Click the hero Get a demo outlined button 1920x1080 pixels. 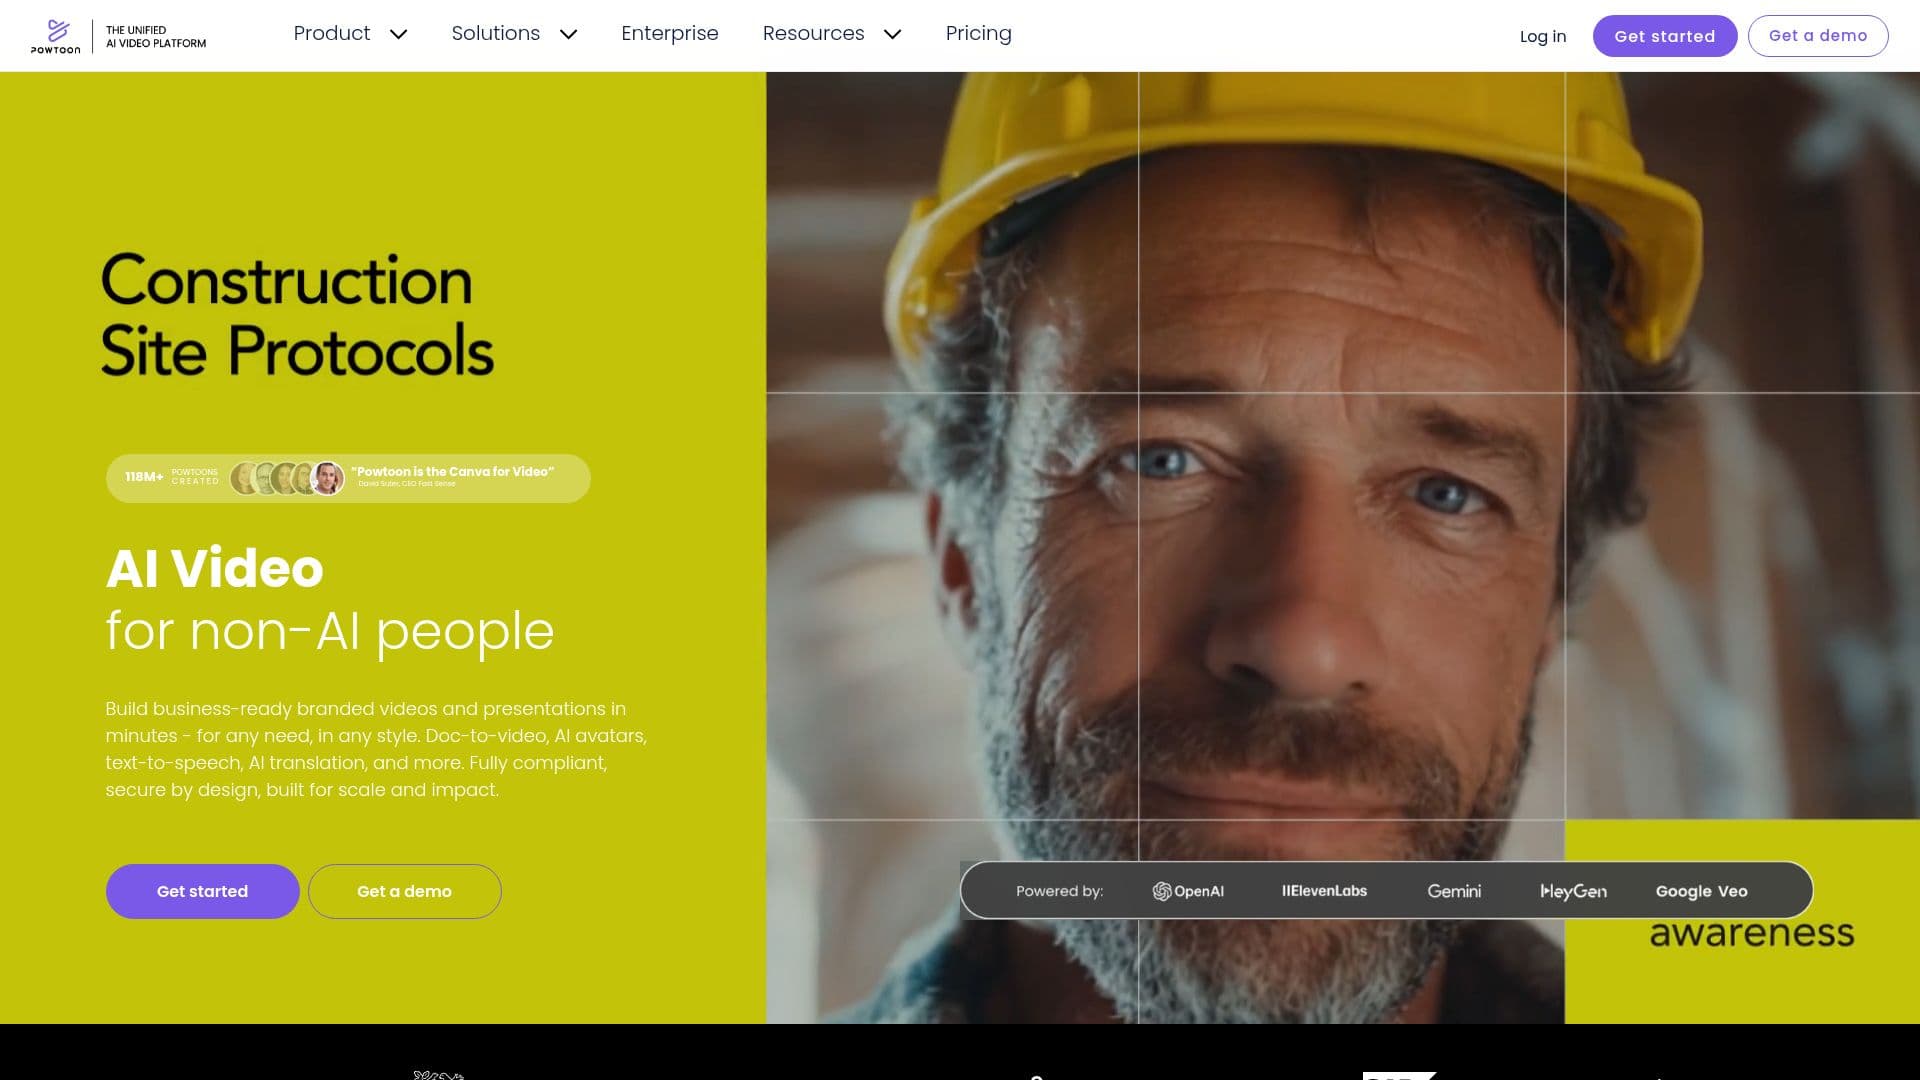click(404, 891)
